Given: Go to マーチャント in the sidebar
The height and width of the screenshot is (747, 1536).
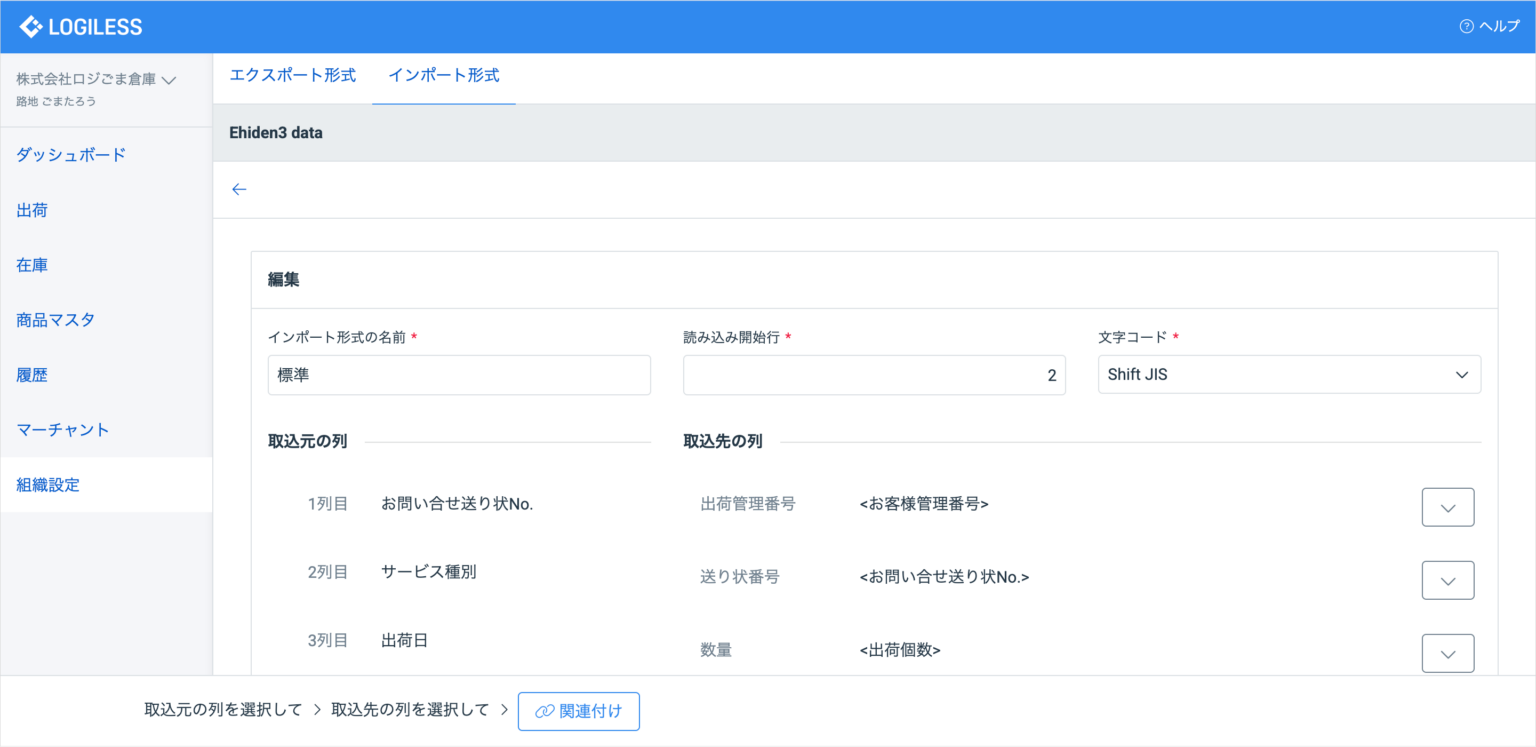Looking at the screenshot, I should click(63, 430).
